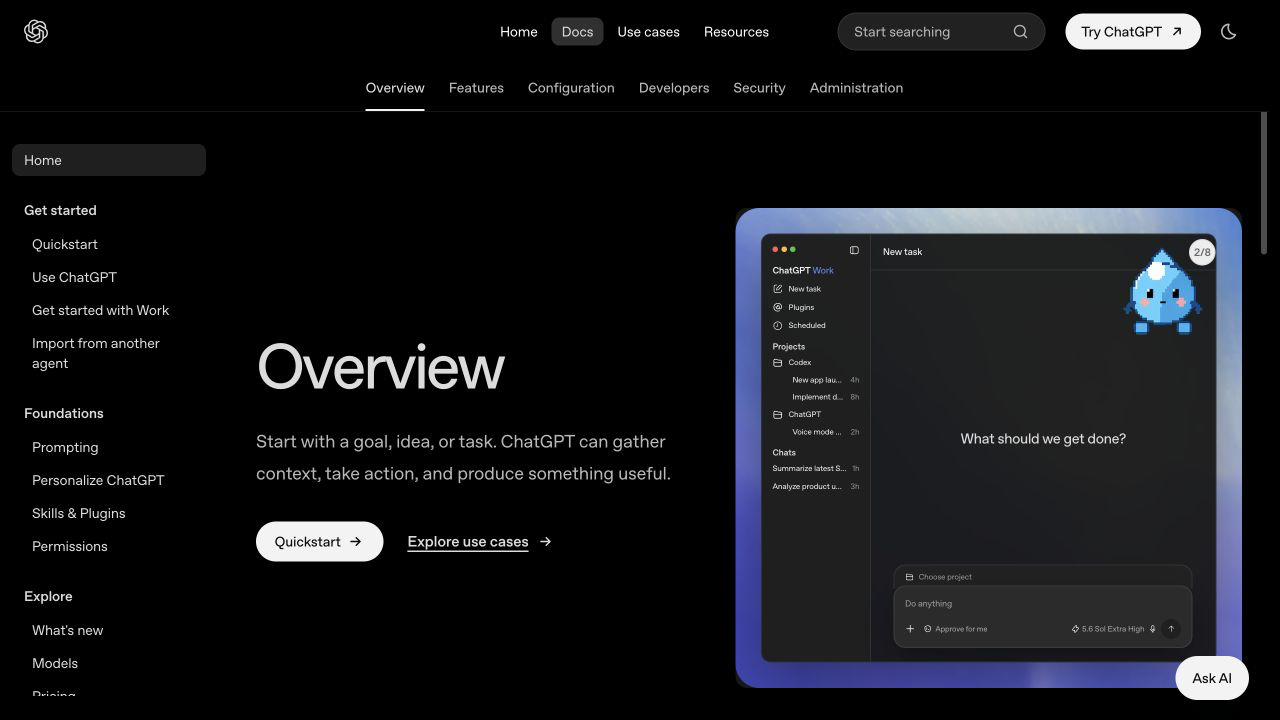
Task: Click the 2/8 slide counter badge
Action: point(1202,252)
